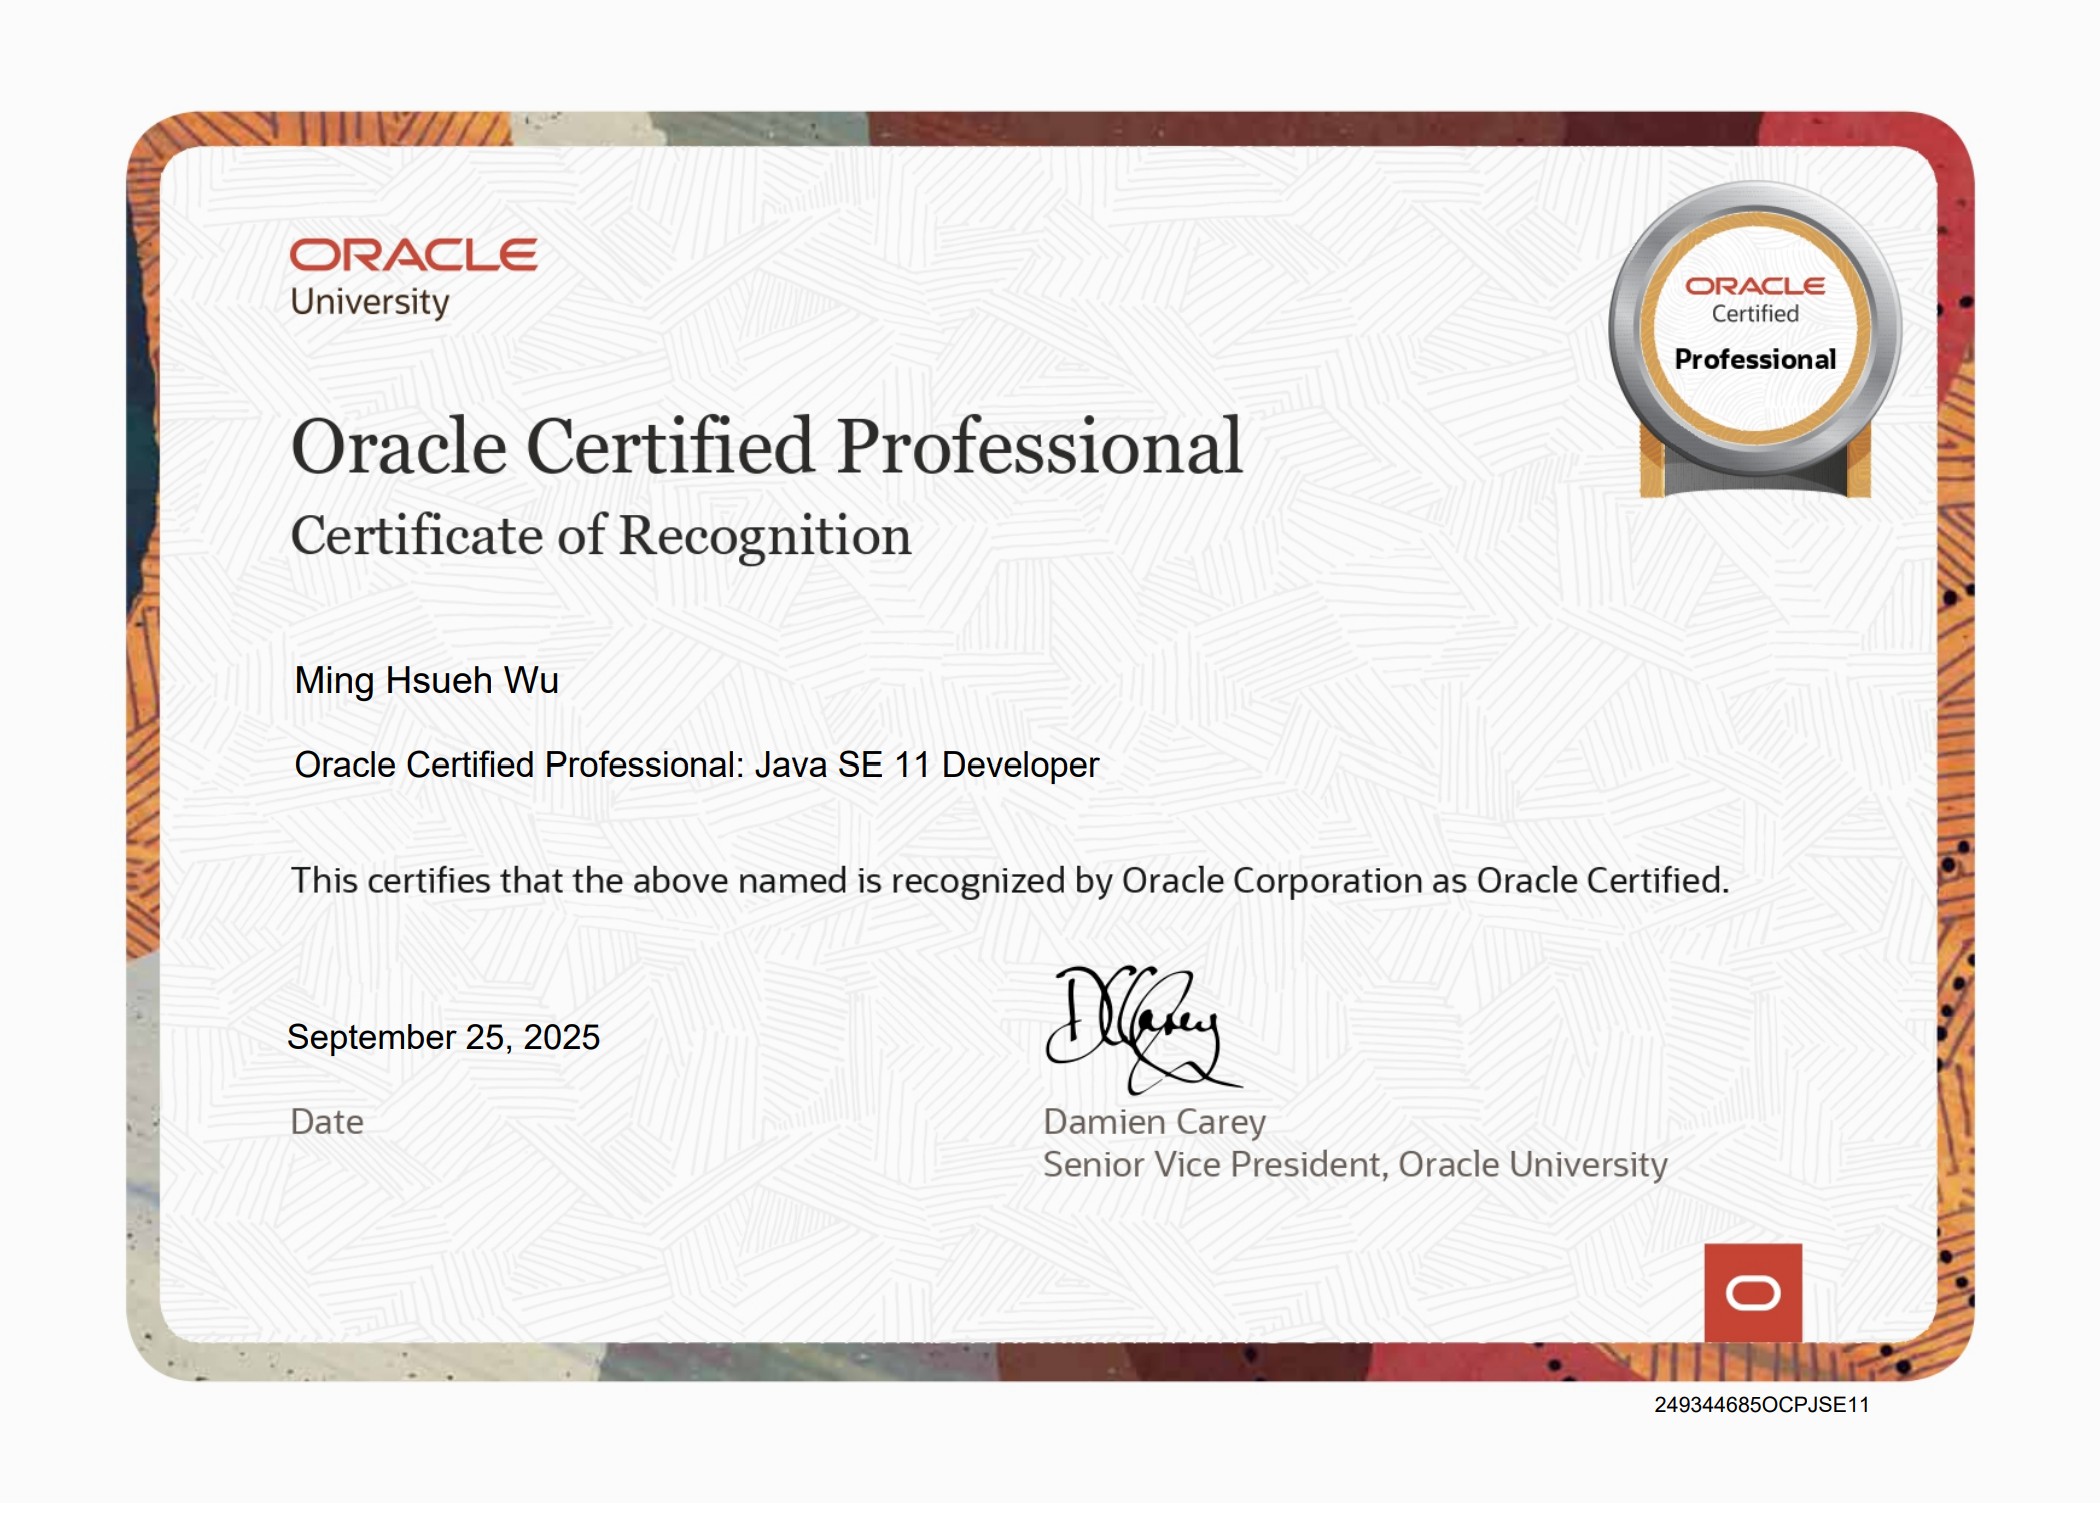Click the Professional text inside badge
This screenshot has height=1532, width=2100.
tap(1755, 359)
